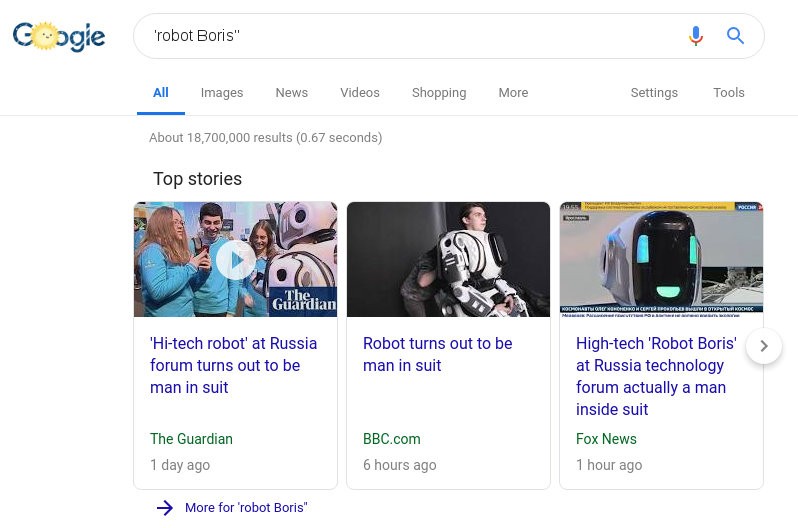The height and width of the screenshot is (528, 798).
Task: Go to the Videos tab
Action: pos(360,93)
